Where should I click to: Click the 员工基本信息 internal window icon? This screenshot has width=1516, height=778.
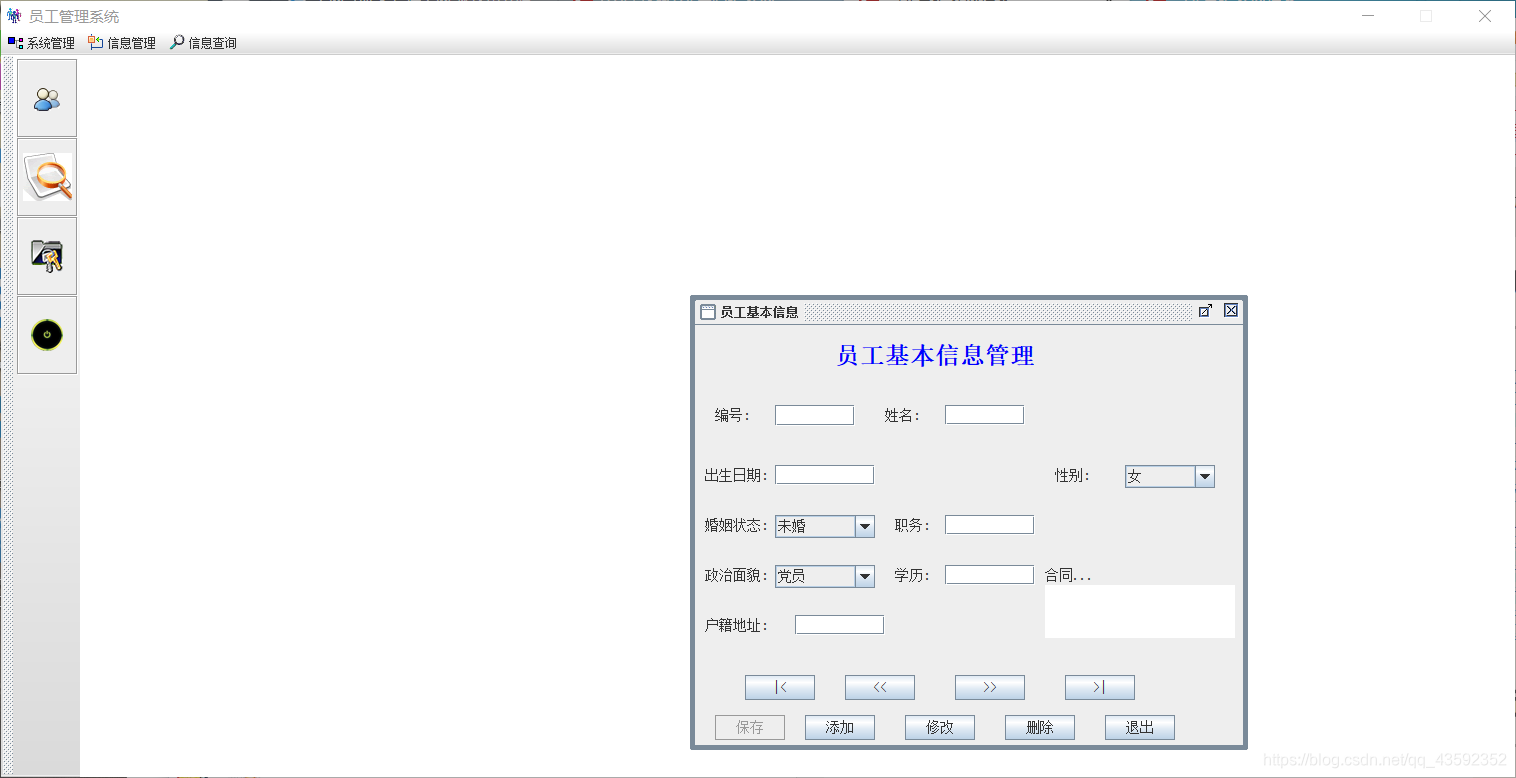click(x=708, y=312)
